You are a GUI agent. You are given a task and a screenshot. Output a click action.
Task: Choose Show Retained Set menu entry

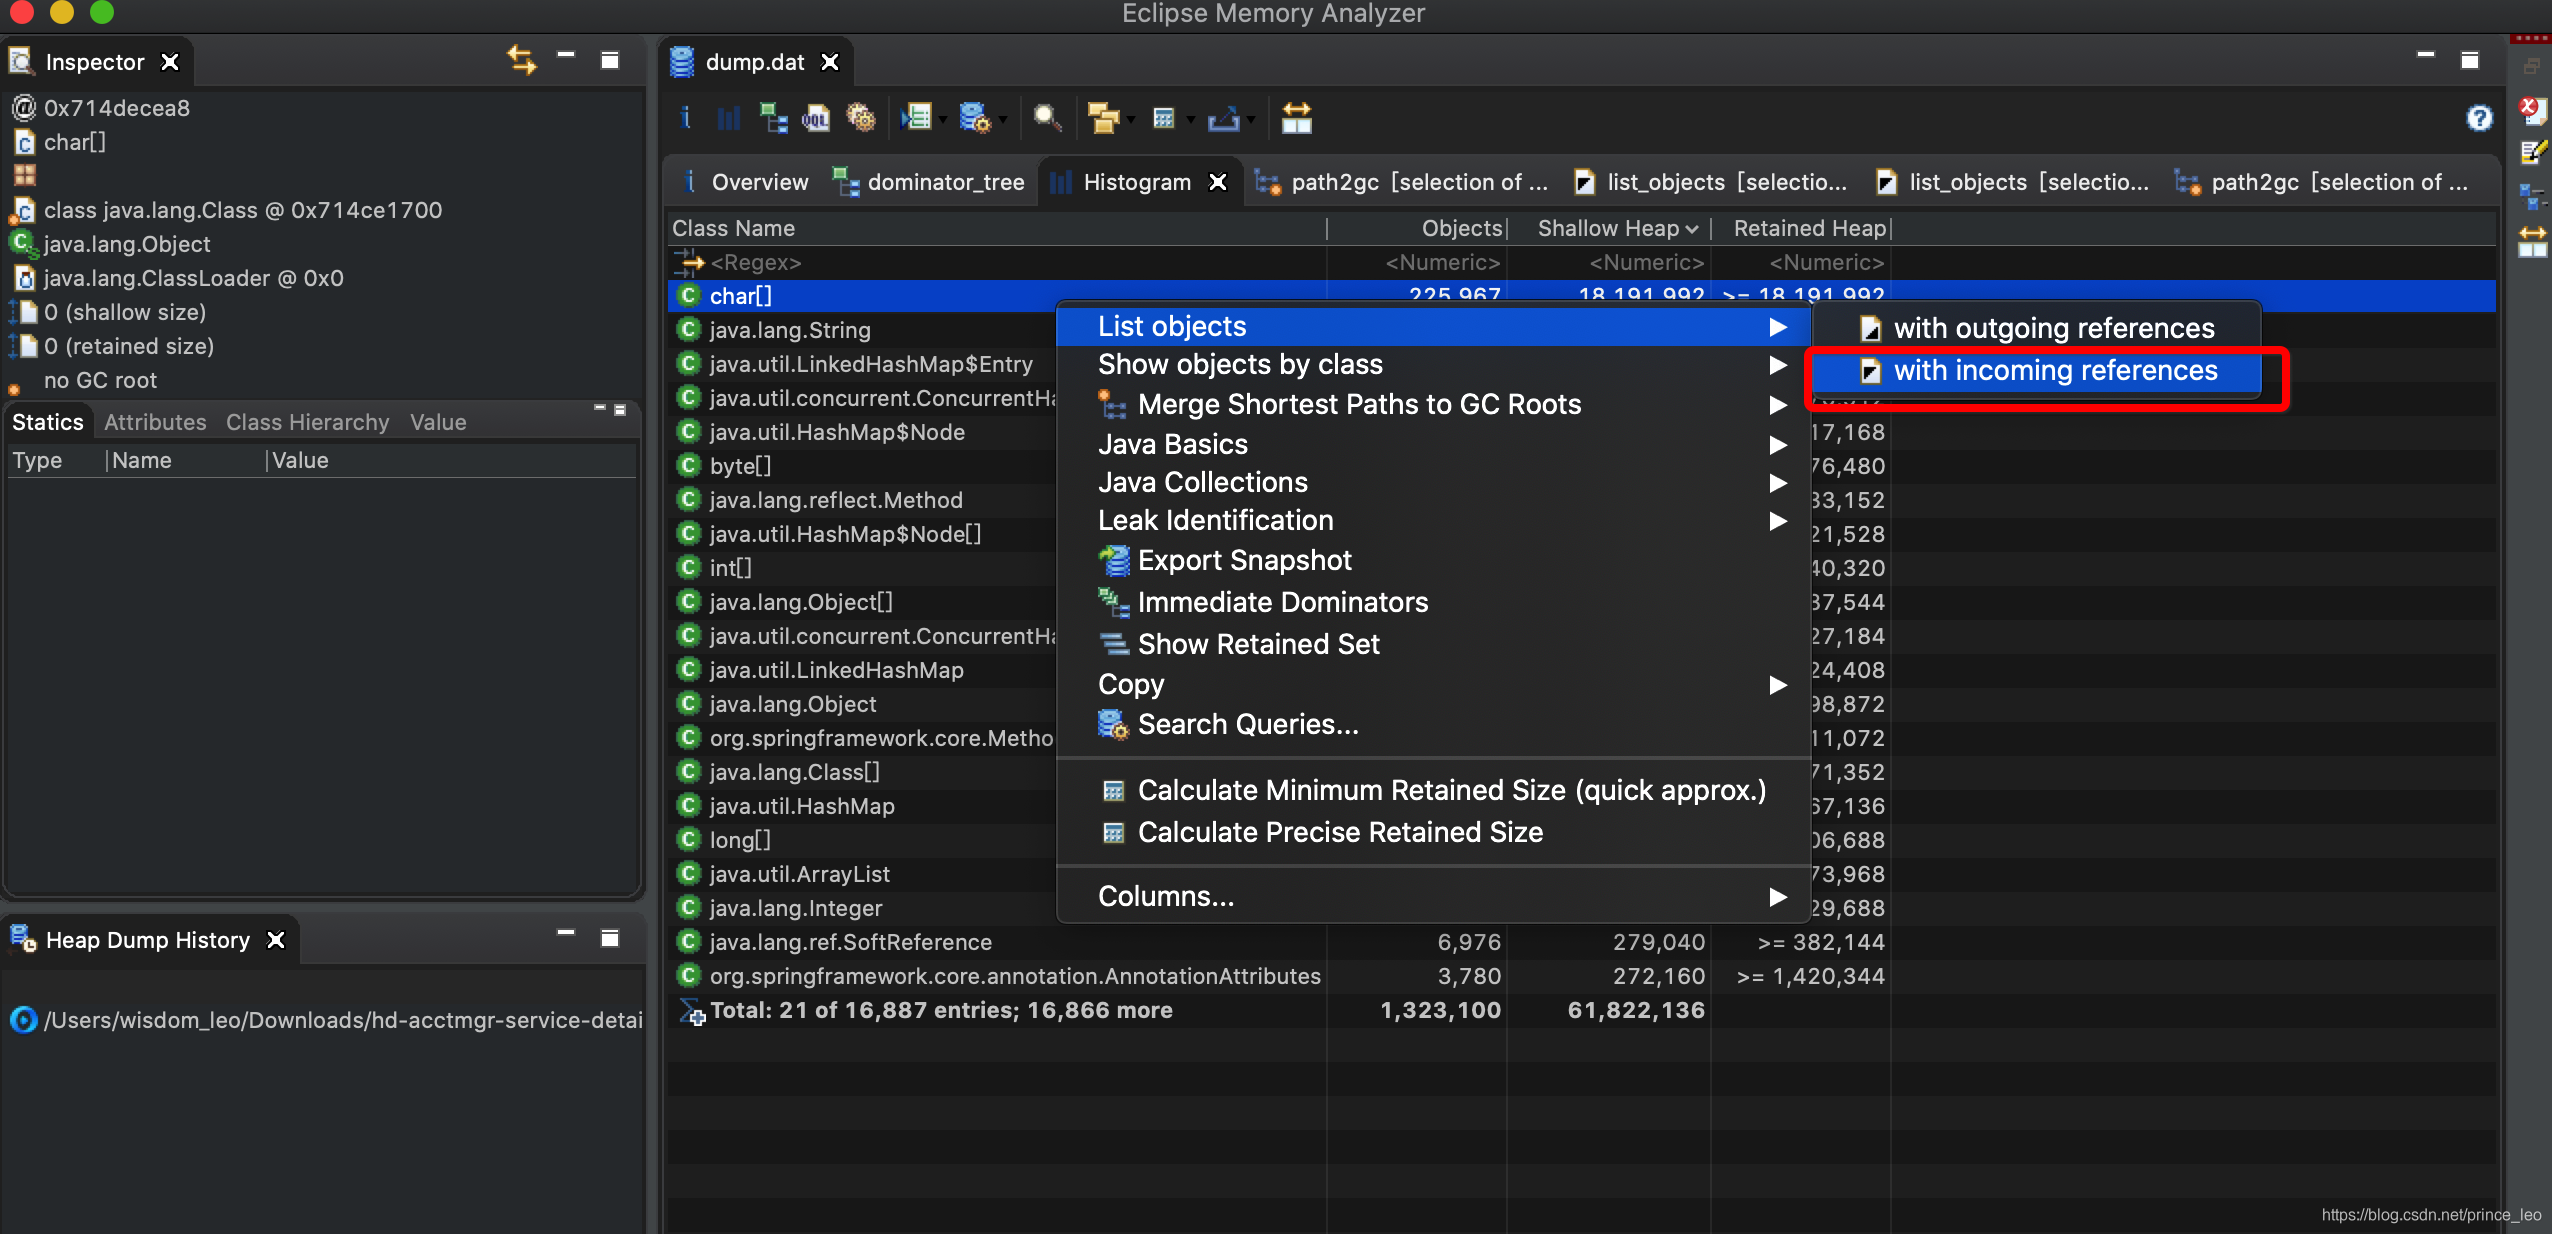point(1258,645)
